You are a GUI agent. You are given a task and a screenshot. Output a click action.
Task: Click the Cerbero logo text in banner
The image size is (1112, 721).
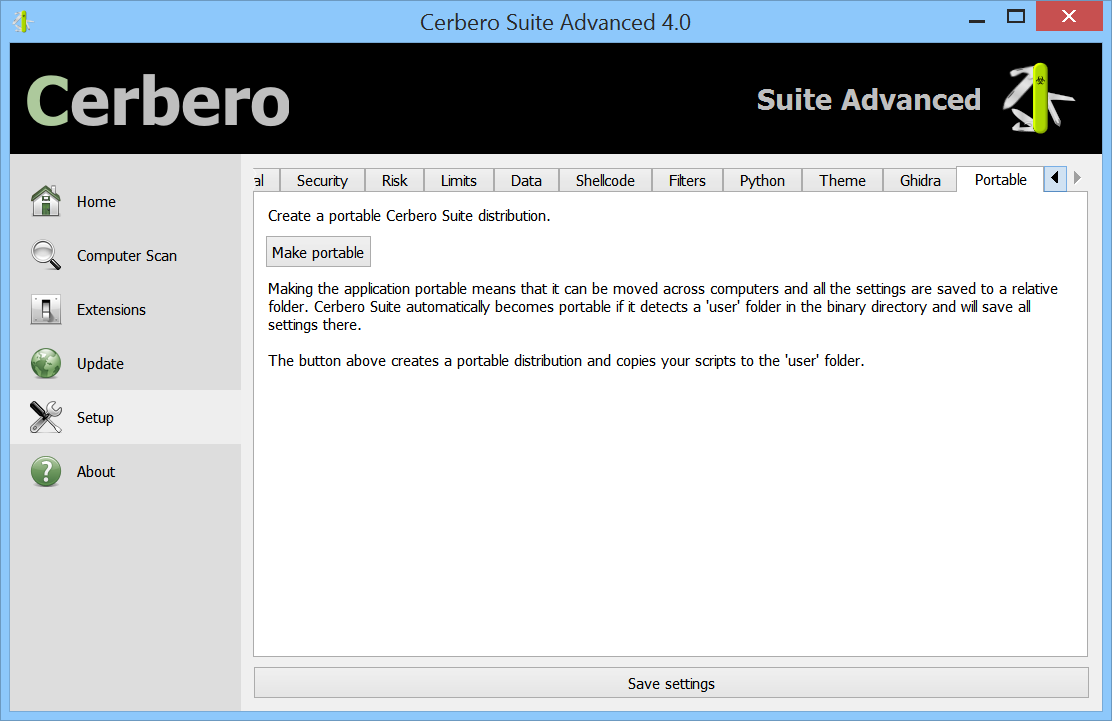coord(158,101)
